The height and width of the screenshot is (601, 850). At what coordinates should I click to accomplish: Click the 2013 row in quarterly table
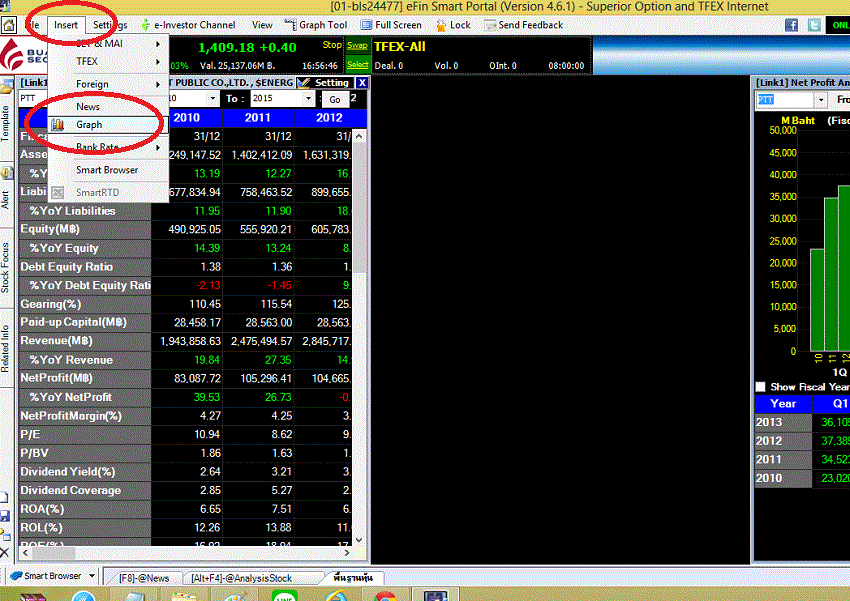[802, 422]
